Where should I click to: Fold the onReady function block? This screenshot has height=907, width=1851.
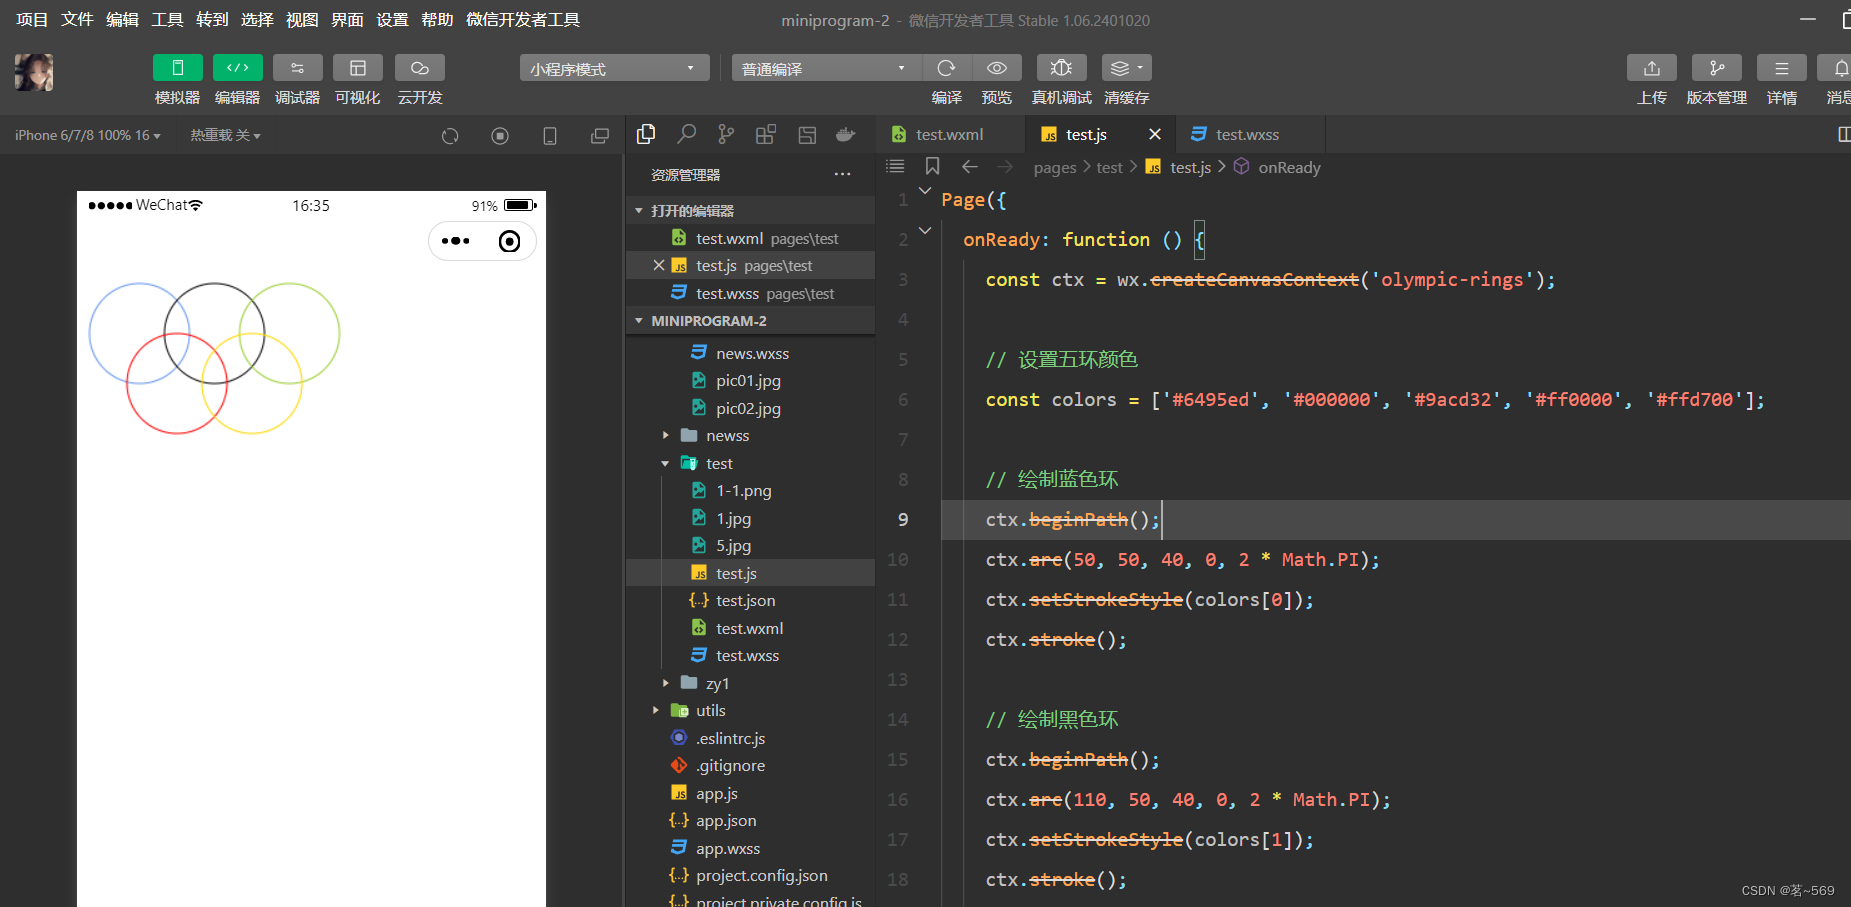click(925, 230)
